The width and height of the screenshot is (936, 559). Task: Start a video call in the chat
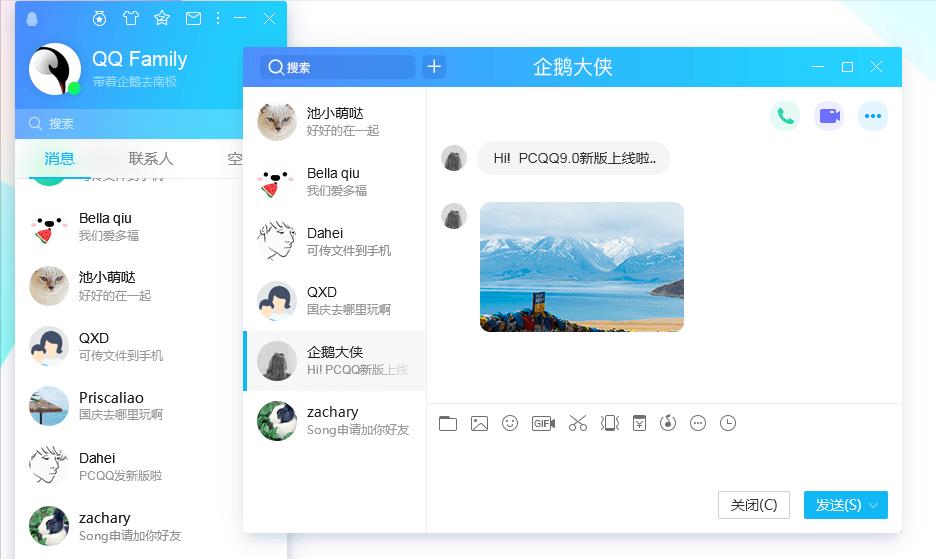click(829, 116)
